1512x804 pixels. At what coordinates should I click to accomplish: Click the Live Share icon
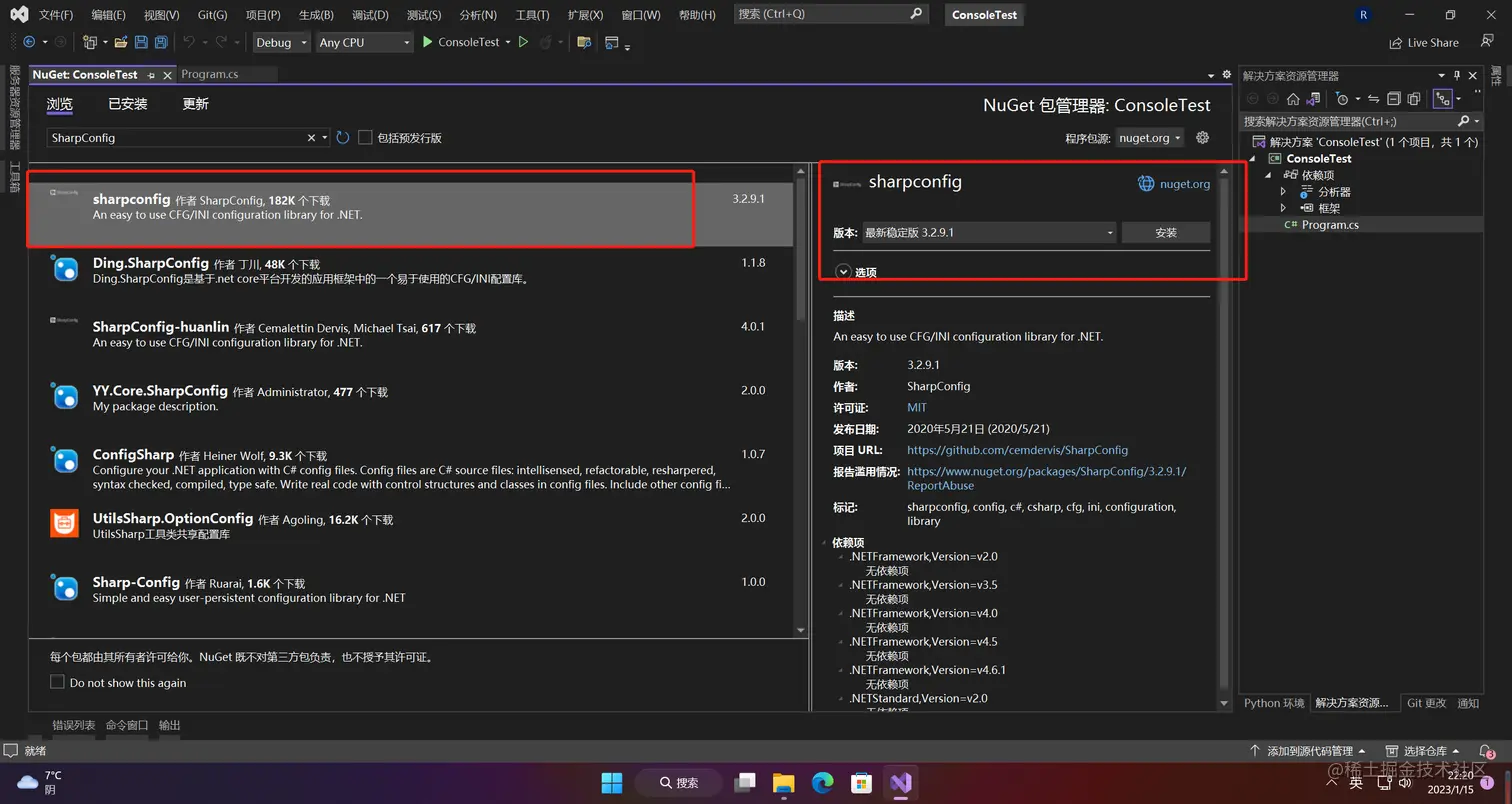(1396, 43)
